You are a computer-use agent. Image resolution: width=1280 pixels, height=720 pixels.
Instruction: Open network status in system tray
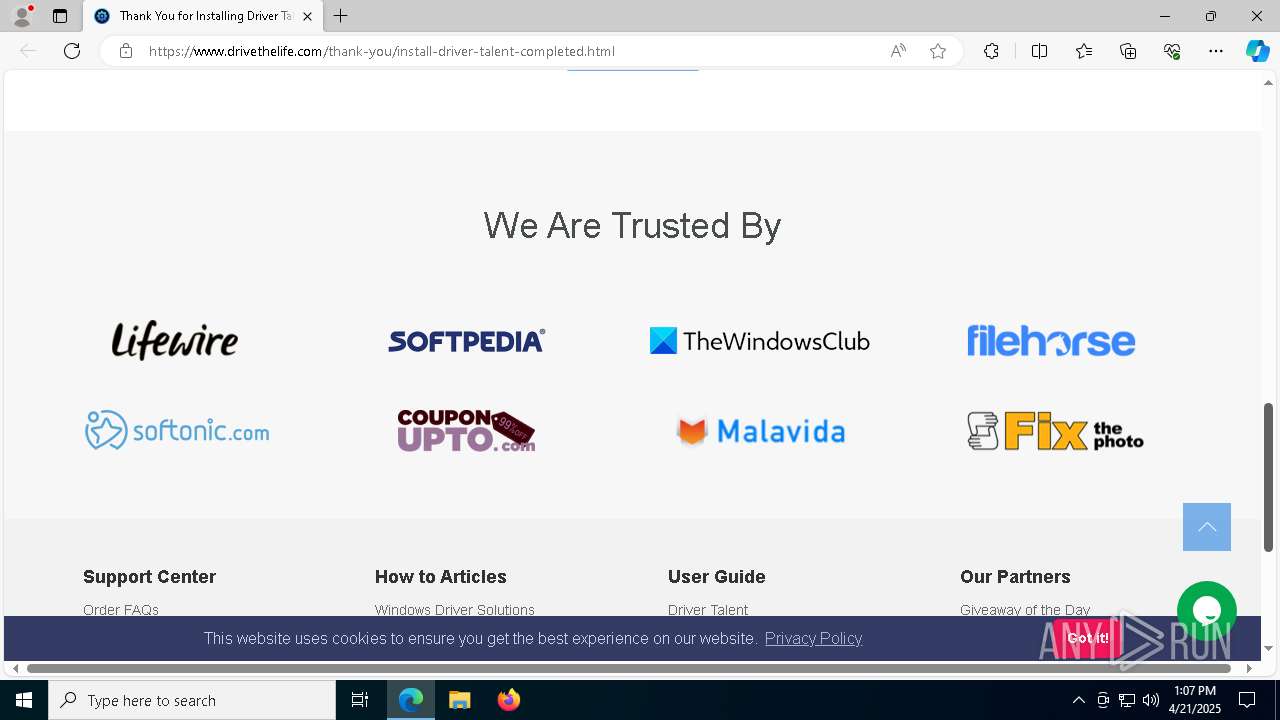coord(1127,700)
